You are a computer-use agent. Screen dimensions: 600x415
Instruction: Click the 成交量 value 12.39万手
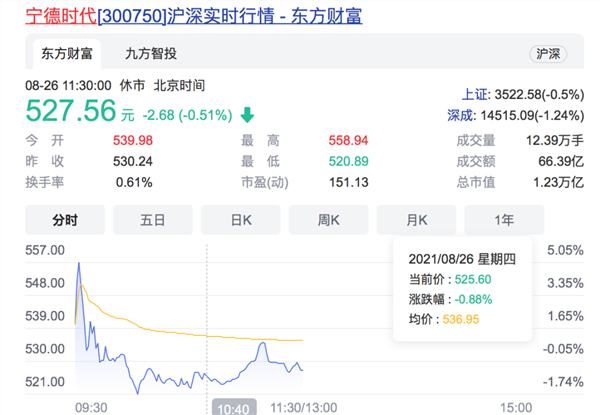tap(555, 140)
